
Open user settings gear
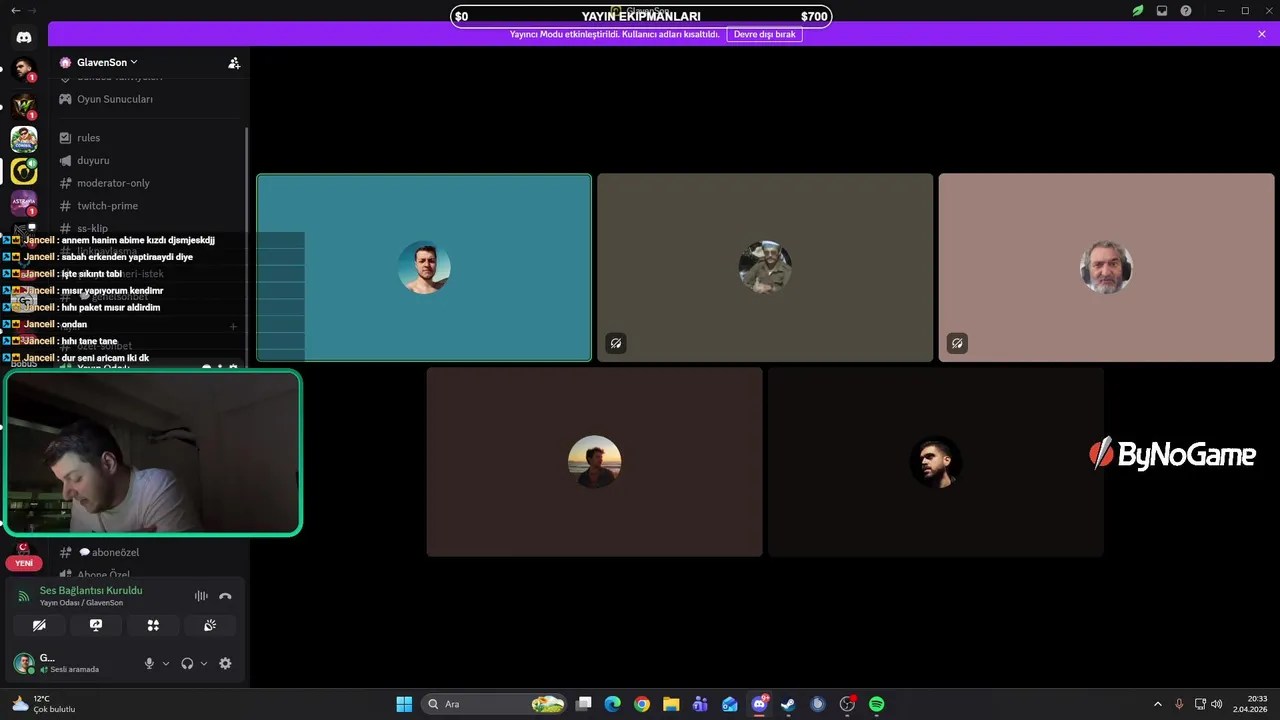225,663
